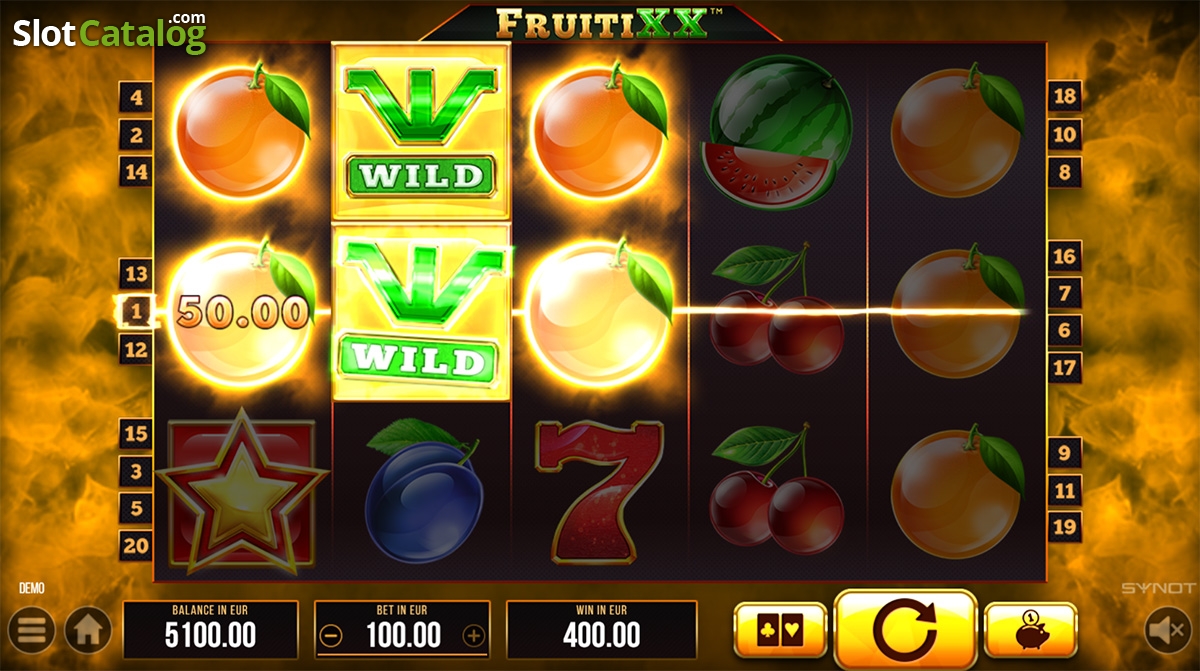Click the piggy bank collect button
The width and height of the screenshot is (1200, 671).
click(x=1031, y=630)
